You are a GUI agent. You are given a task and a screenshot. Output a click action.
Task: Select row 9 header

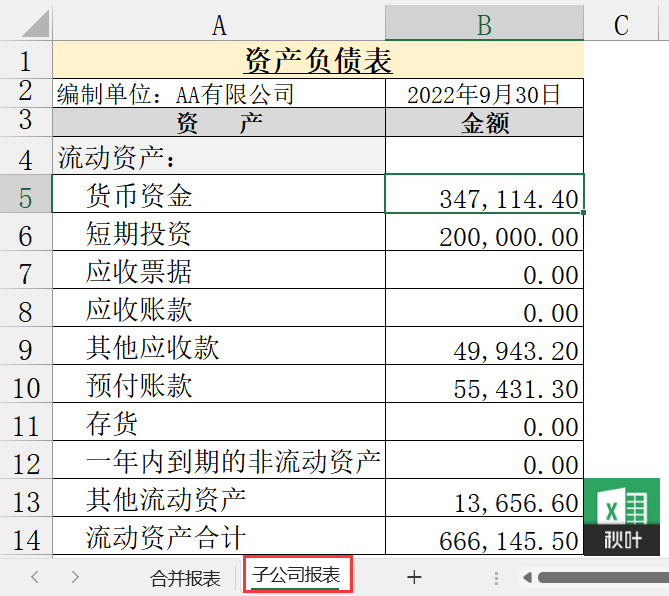tap(26, 346)
